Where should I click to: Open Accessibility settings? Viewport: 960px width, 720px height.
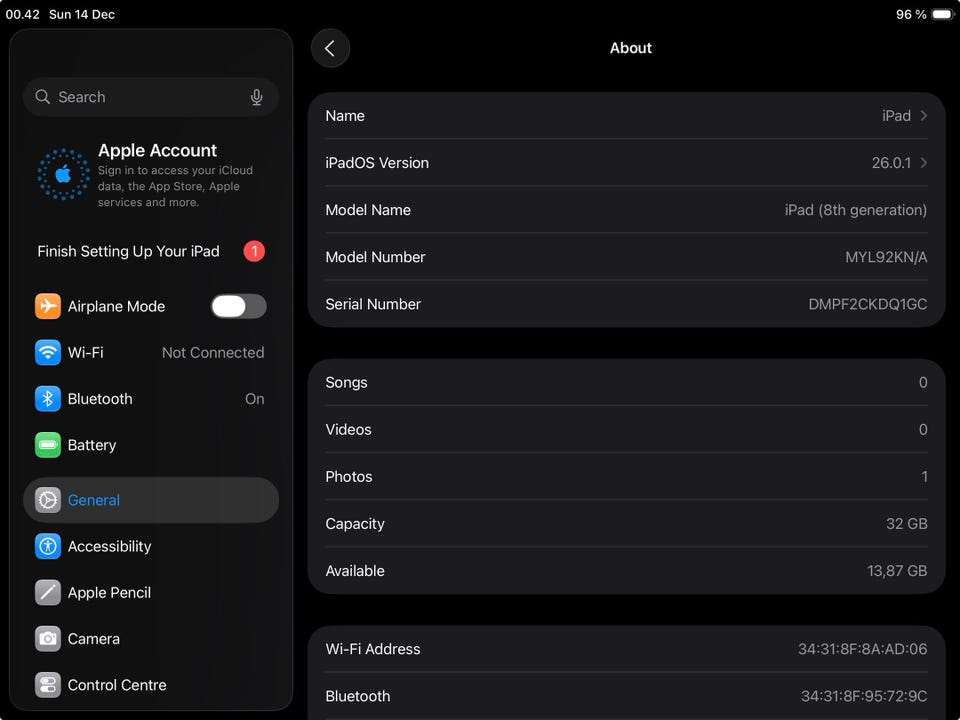pos(151,546)
